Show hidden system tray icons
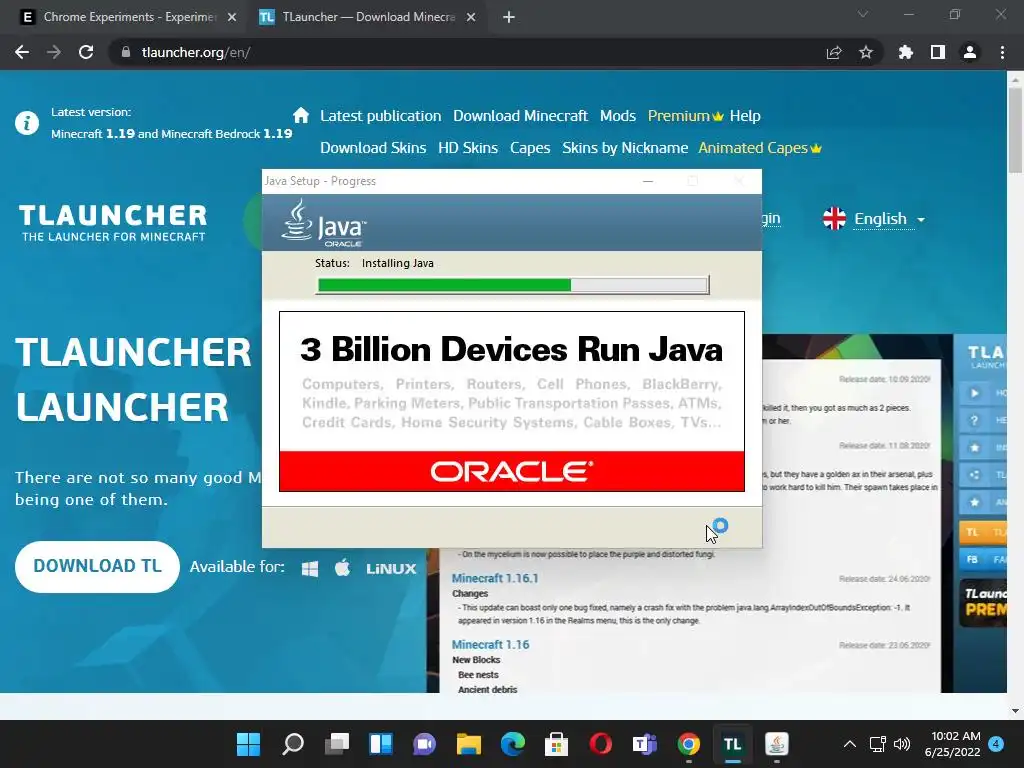1024x768 pixels. (849, 744)
